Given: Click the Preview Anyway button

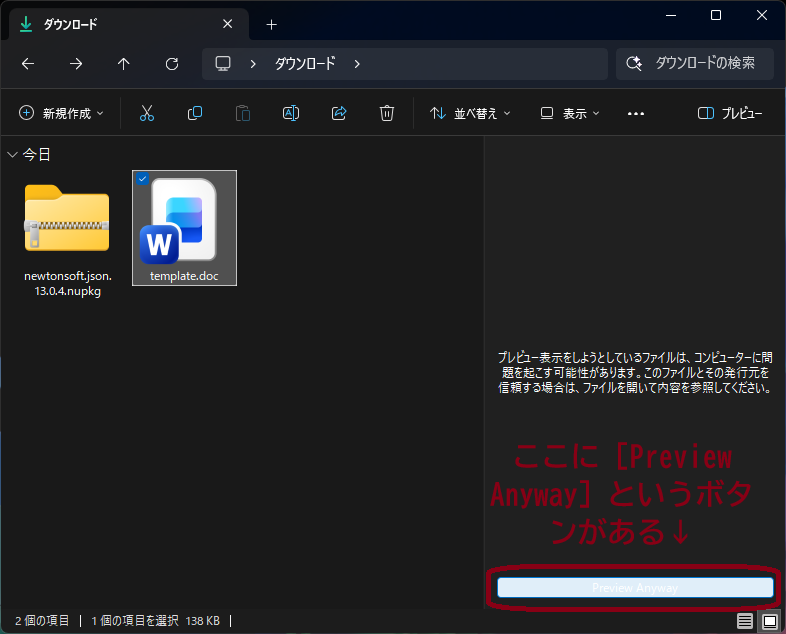Looking at the screenshot, I should coord(635,587).
